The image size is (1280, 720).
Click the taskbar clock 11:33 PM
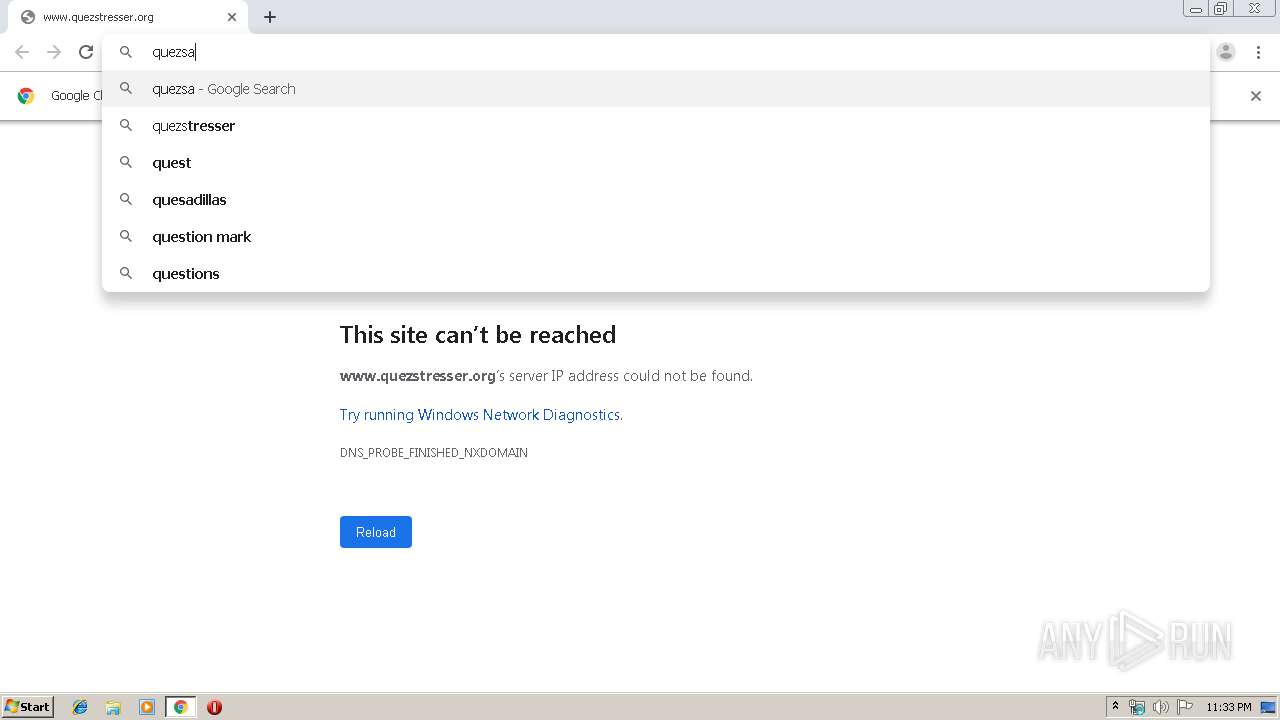1229,707
